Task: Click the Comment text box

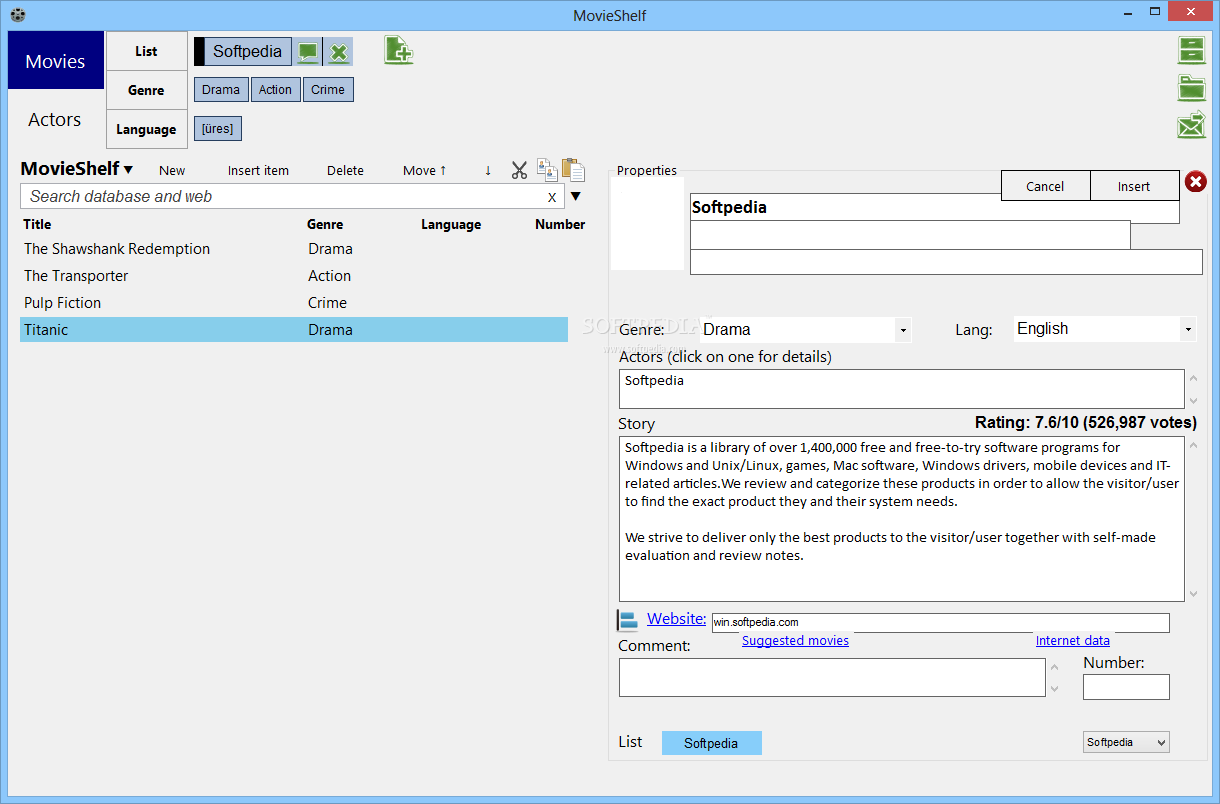Action: (x=832, y=678)
